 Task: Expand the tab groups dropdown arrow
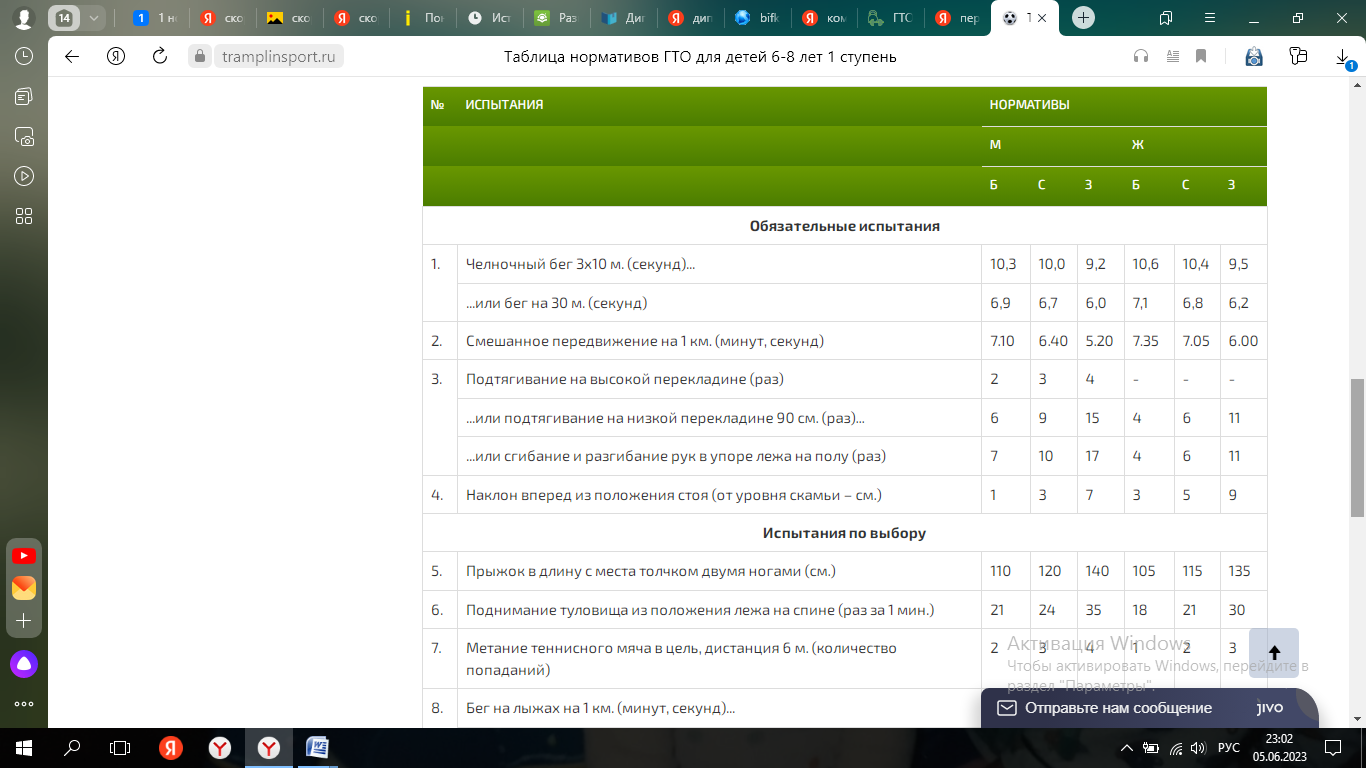pyautogui.click(x=94, y=18)
